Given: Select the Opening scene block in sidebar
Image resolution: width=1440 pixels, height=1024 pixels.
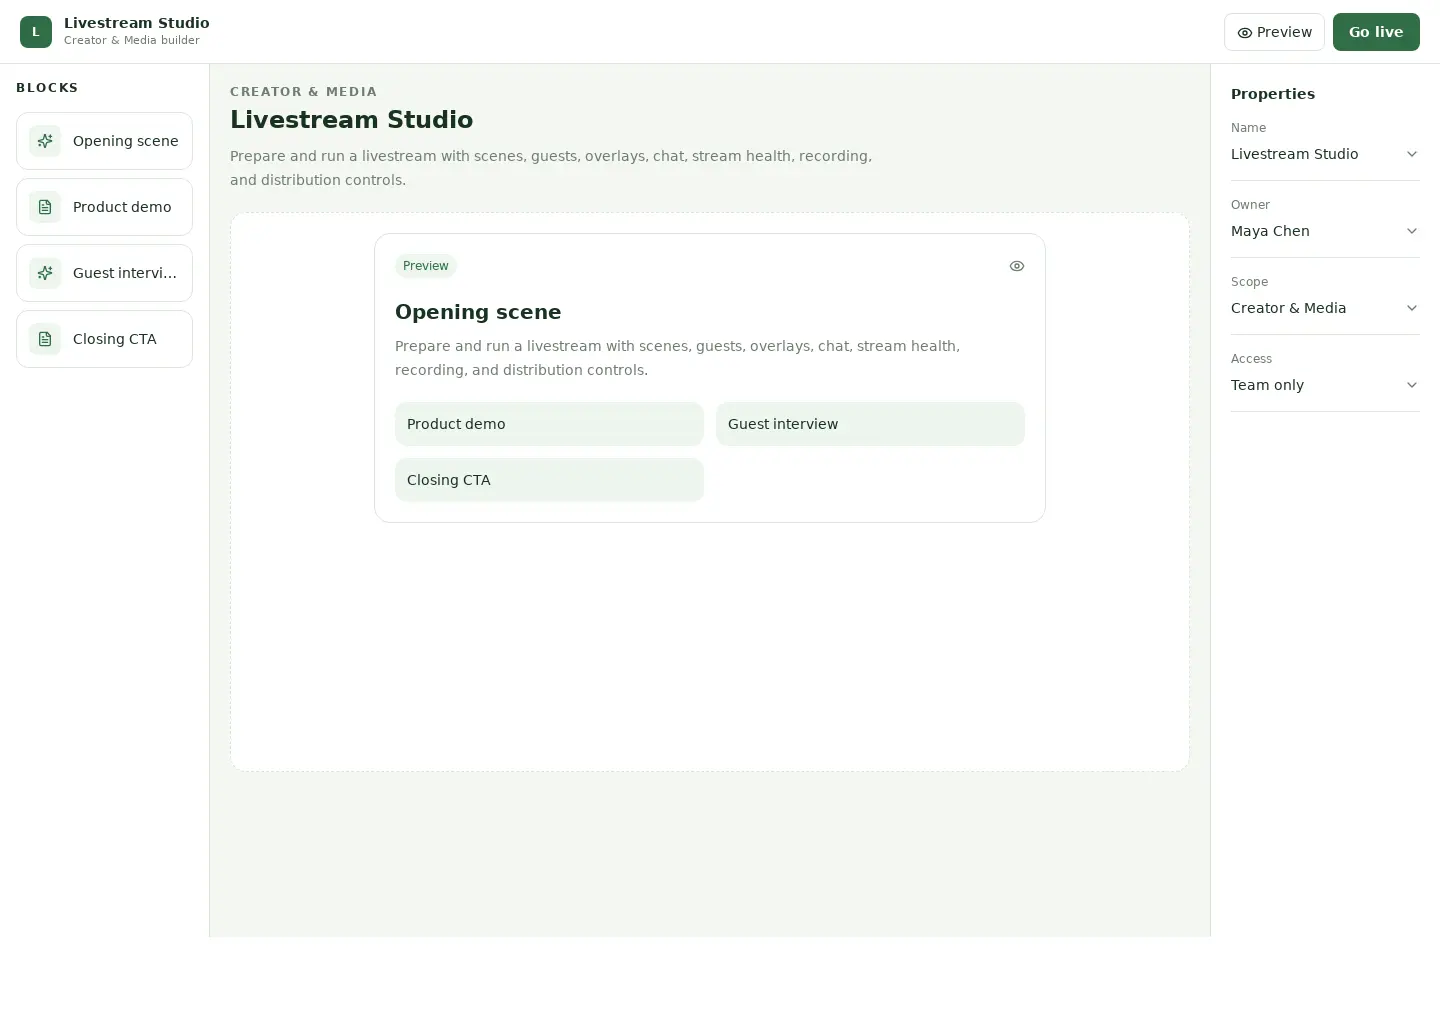Looking at the screenshot, I should point(104,141).
